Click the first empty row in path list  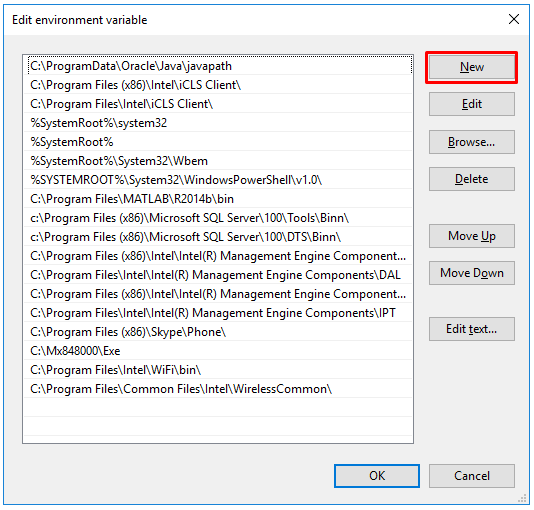point(218,408)
